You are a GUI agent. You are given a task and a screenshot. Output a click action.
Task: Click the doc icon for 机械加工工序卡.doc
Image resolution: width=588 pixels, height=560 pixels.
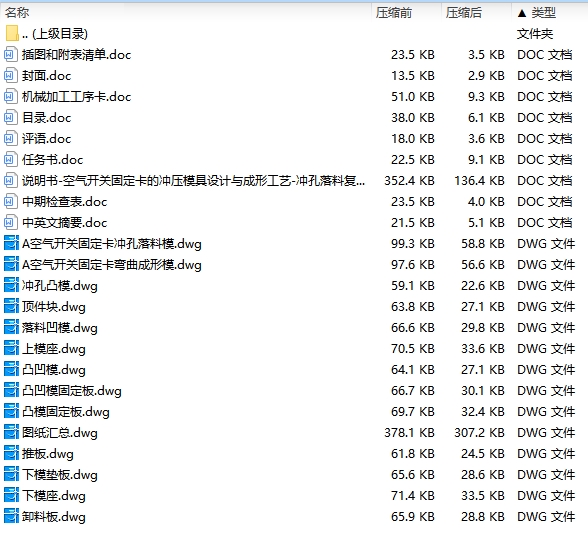coord(10,97)
